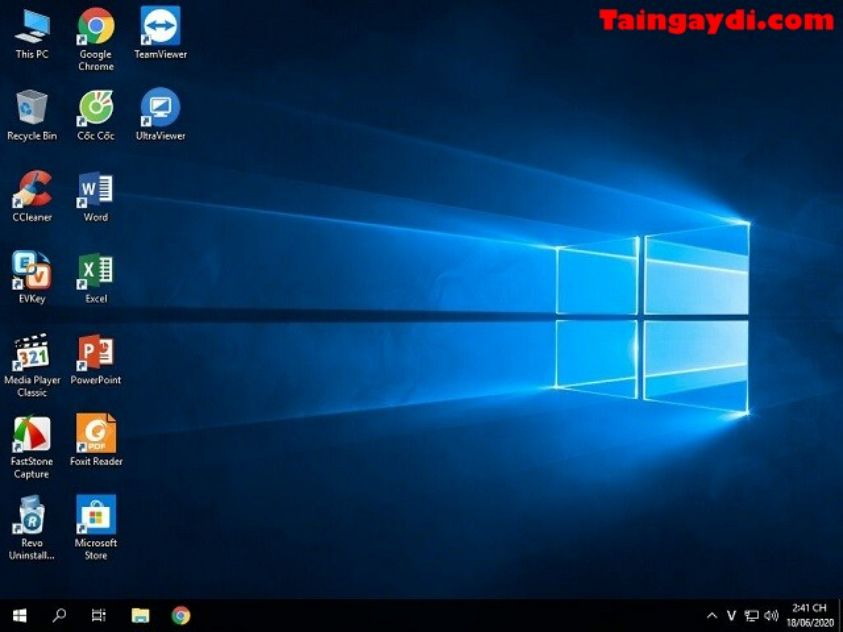Select the This PC desktop icon
The height and width of the screenshot is (632, 843).
(x=32, y=33)
